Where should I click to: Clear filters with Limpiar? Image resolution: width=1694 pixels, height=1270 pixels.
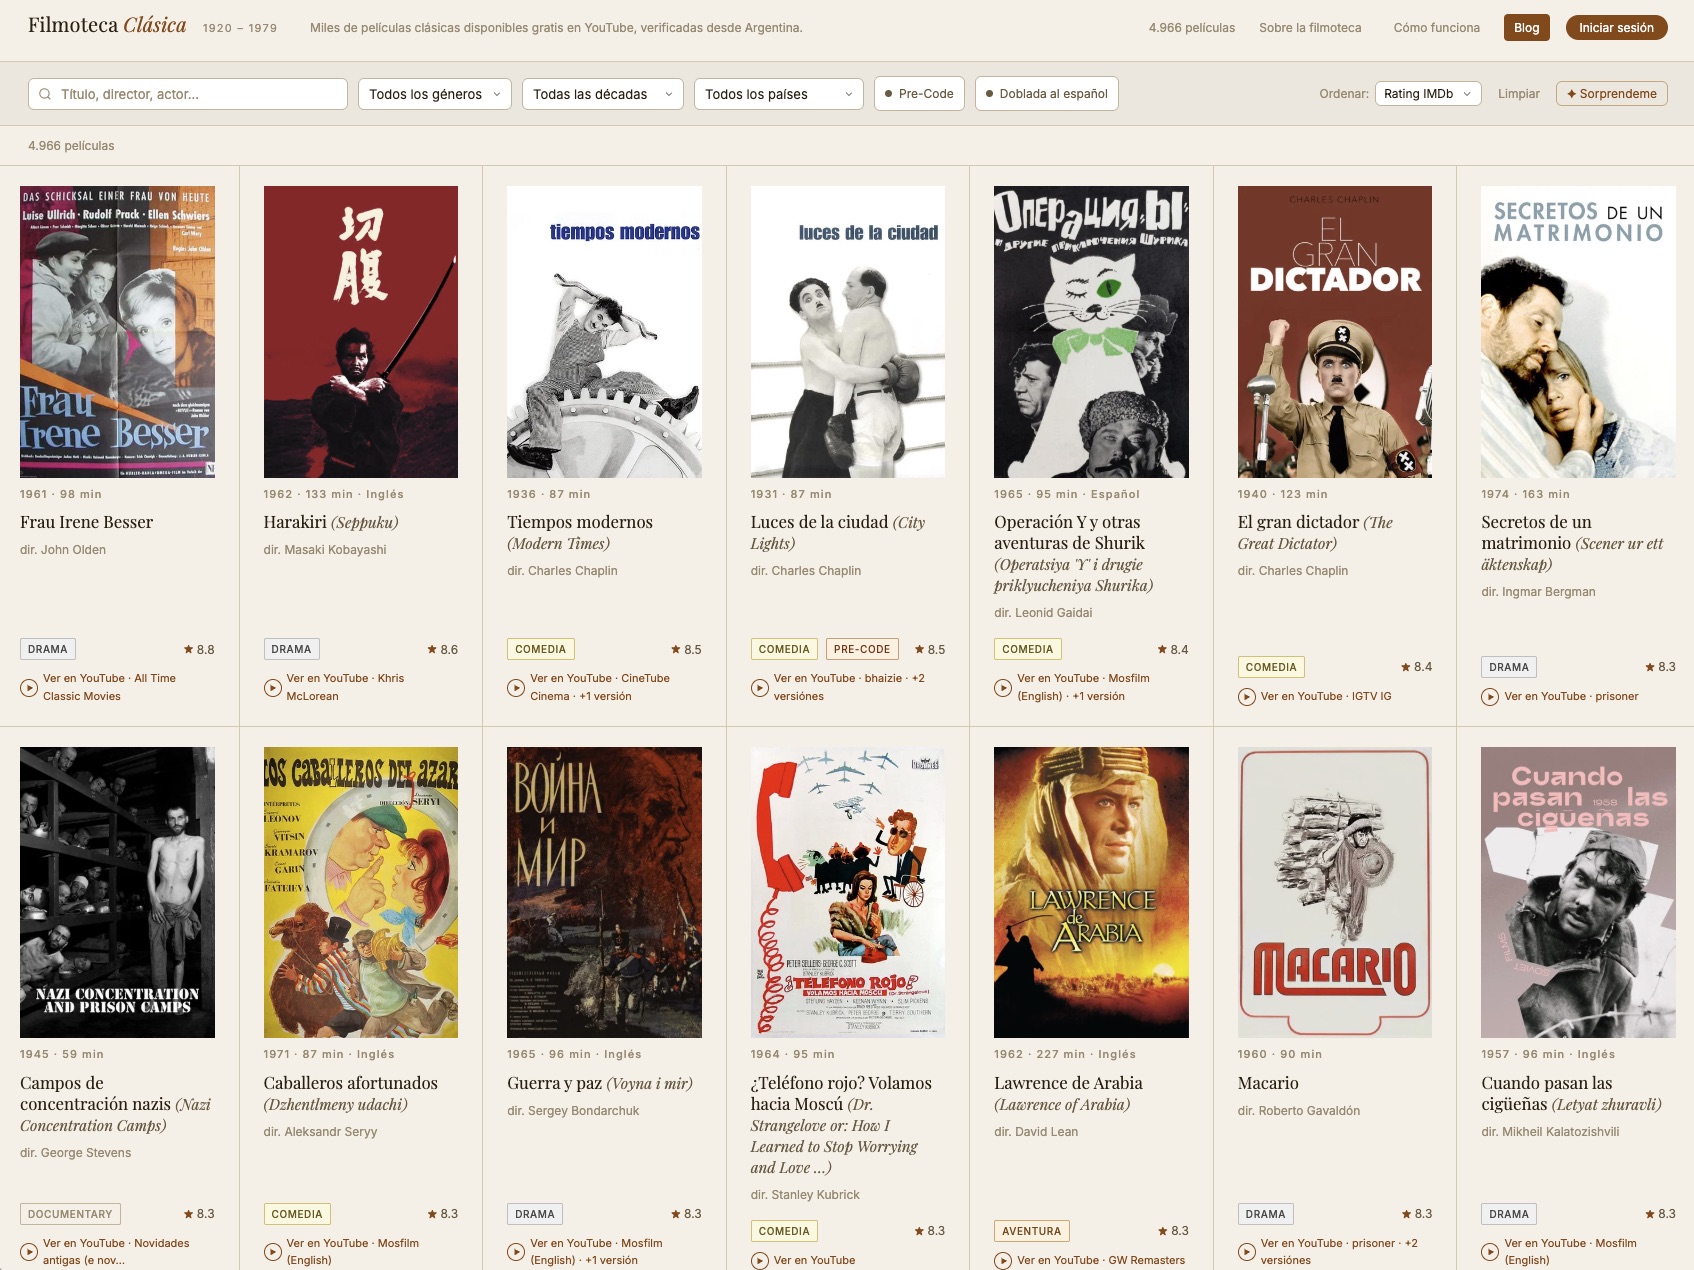point(1519,94)
